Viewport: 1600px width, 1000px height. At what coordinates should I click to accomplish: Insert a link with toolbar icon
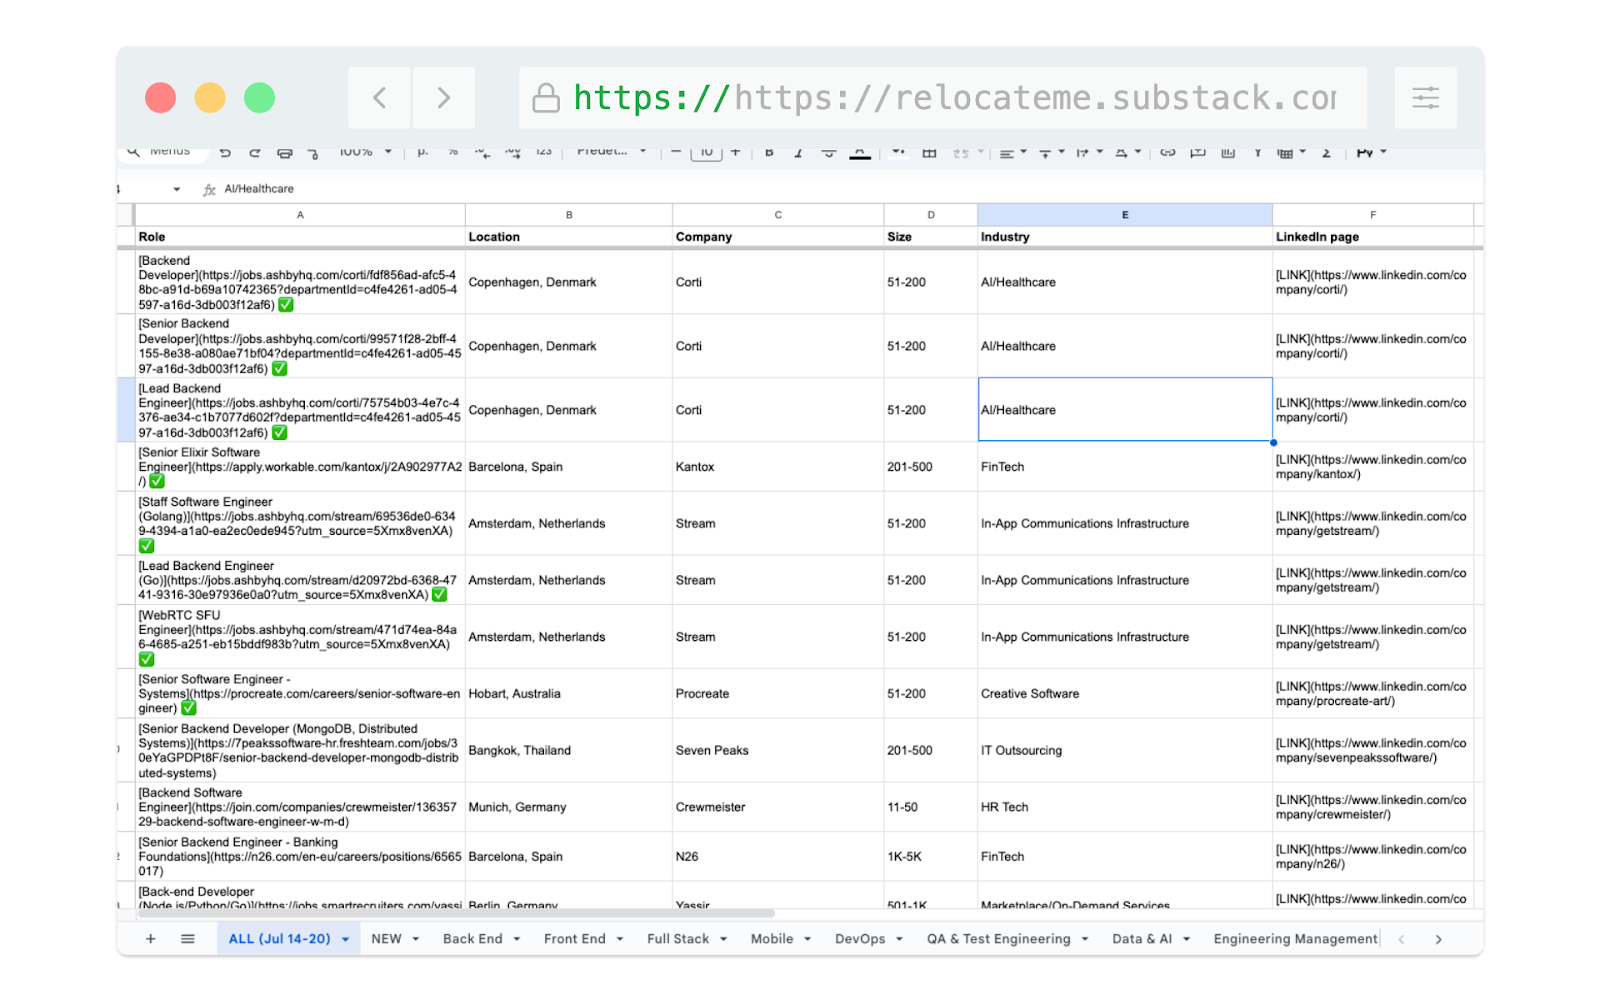click(x=1168, y=152)
